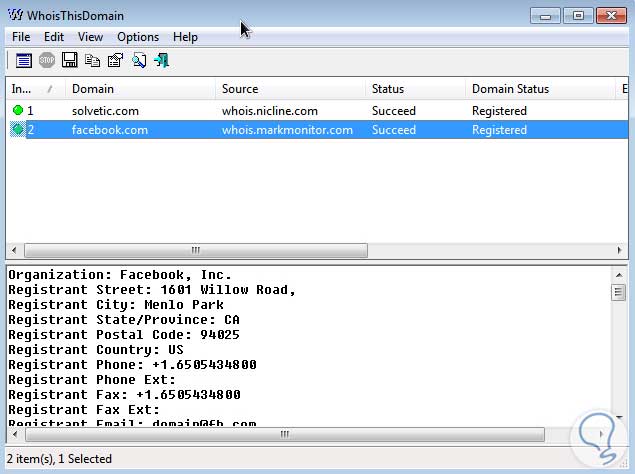635x474 pixels.
Task: Click the WhoisThisDomain title bar app icon
Action: coord(15,15)
